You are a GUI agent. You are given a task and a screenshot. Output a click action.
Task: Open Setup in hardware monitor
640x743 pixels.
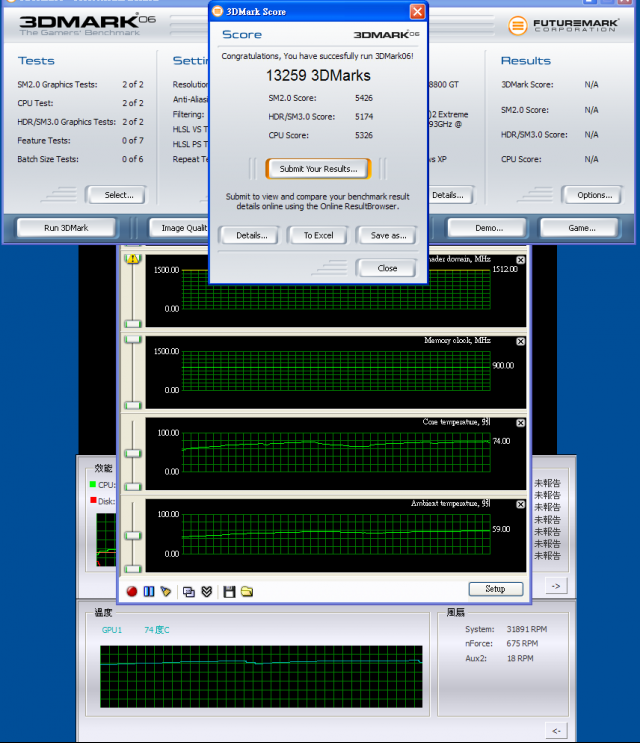tap(496, 589)
